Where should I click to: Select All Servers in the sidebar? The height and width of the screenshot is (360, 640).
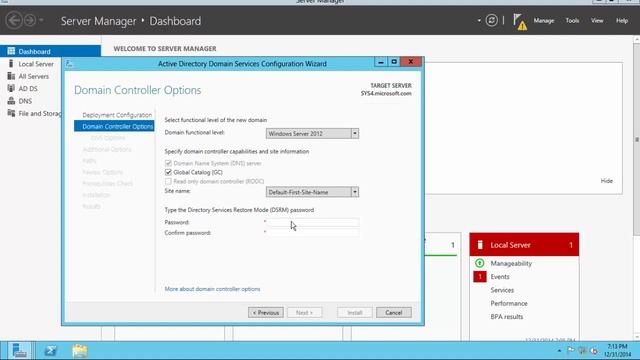click(x=33, y=76)
